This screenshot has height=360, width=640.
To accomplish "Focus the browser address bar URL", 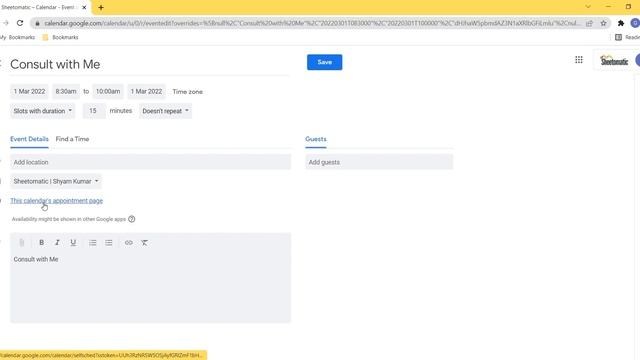I will point(311,23).
